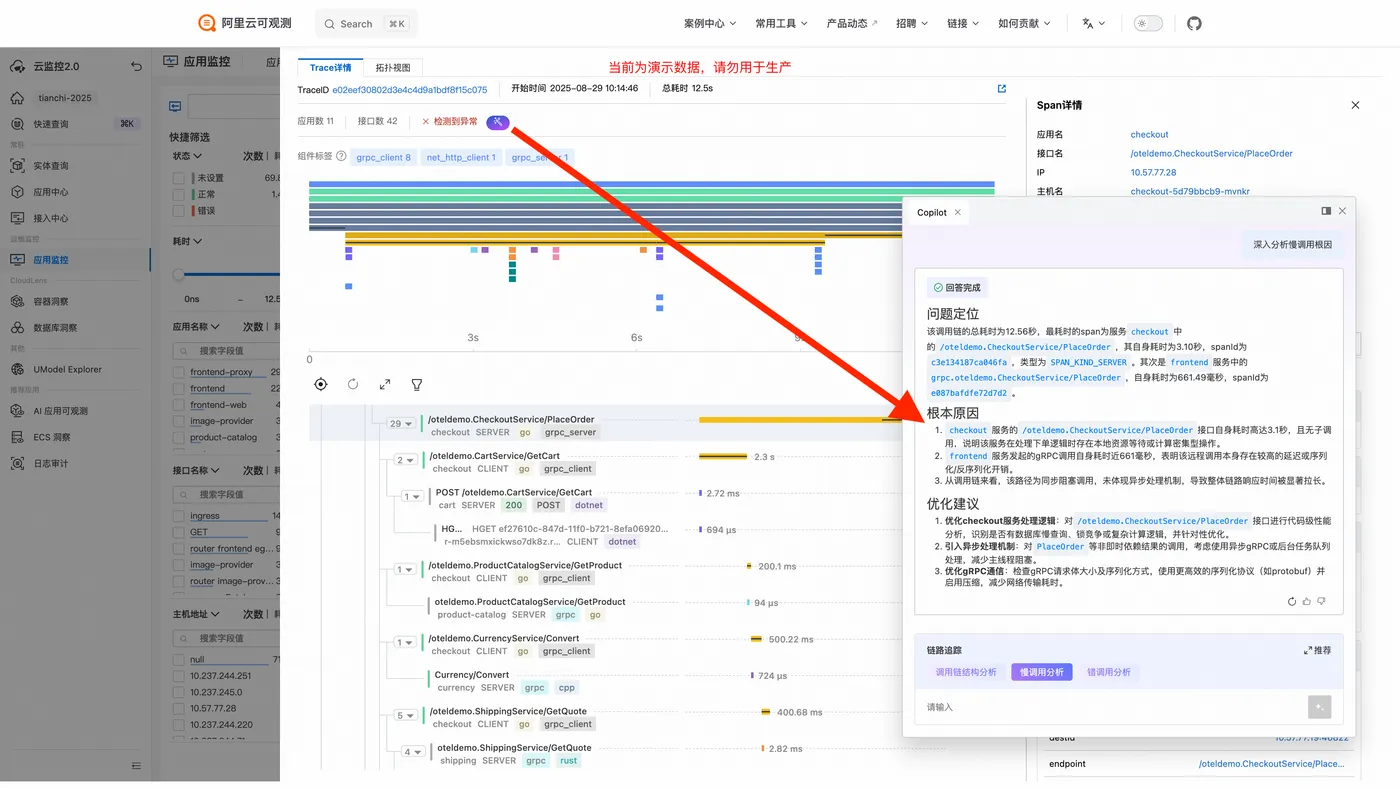
Task: Check the 错误 status checkbox
Action: click(x=179, y=211)
